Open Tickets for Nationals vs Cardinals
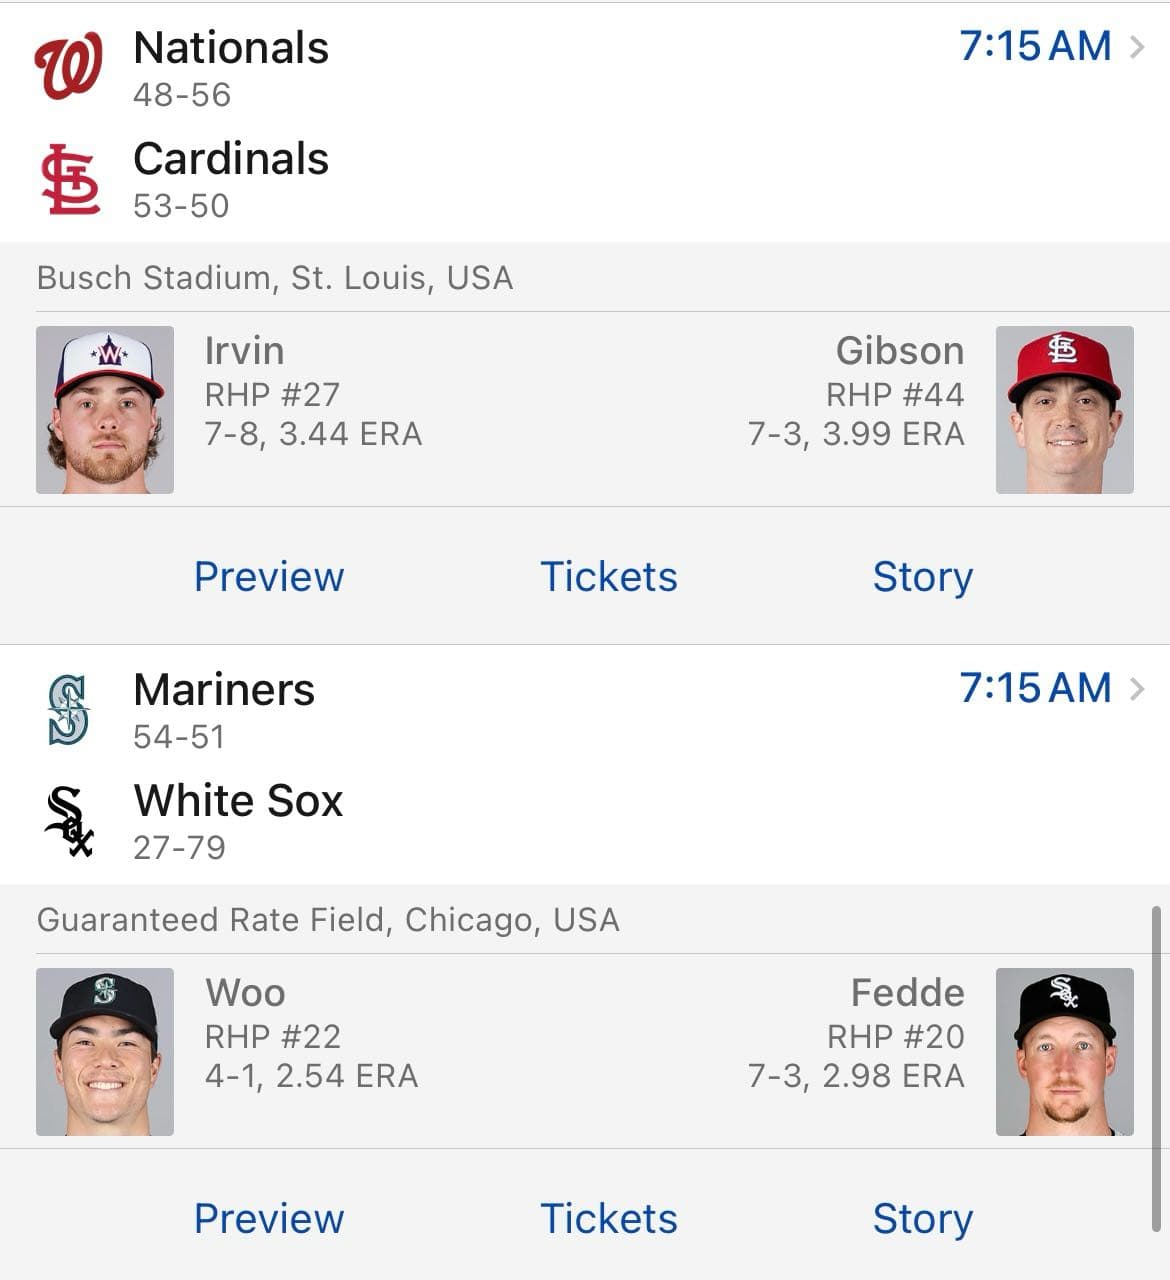The width and height of the screenshot is (1170, 1280). click(x=608, y=577)
